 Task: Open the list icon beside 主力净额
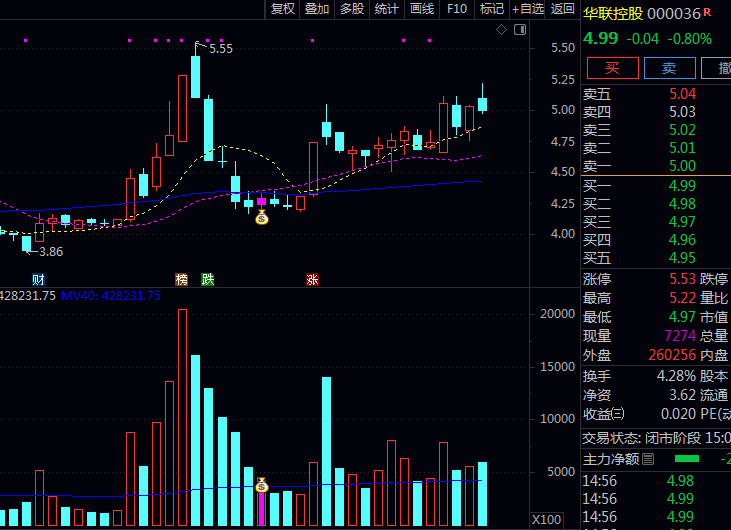[x=649, y=459]
